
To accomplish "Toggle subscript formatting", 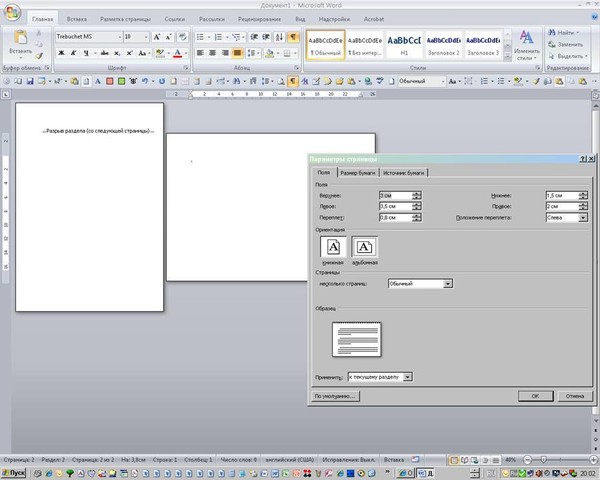I will [x=117, y=53].
